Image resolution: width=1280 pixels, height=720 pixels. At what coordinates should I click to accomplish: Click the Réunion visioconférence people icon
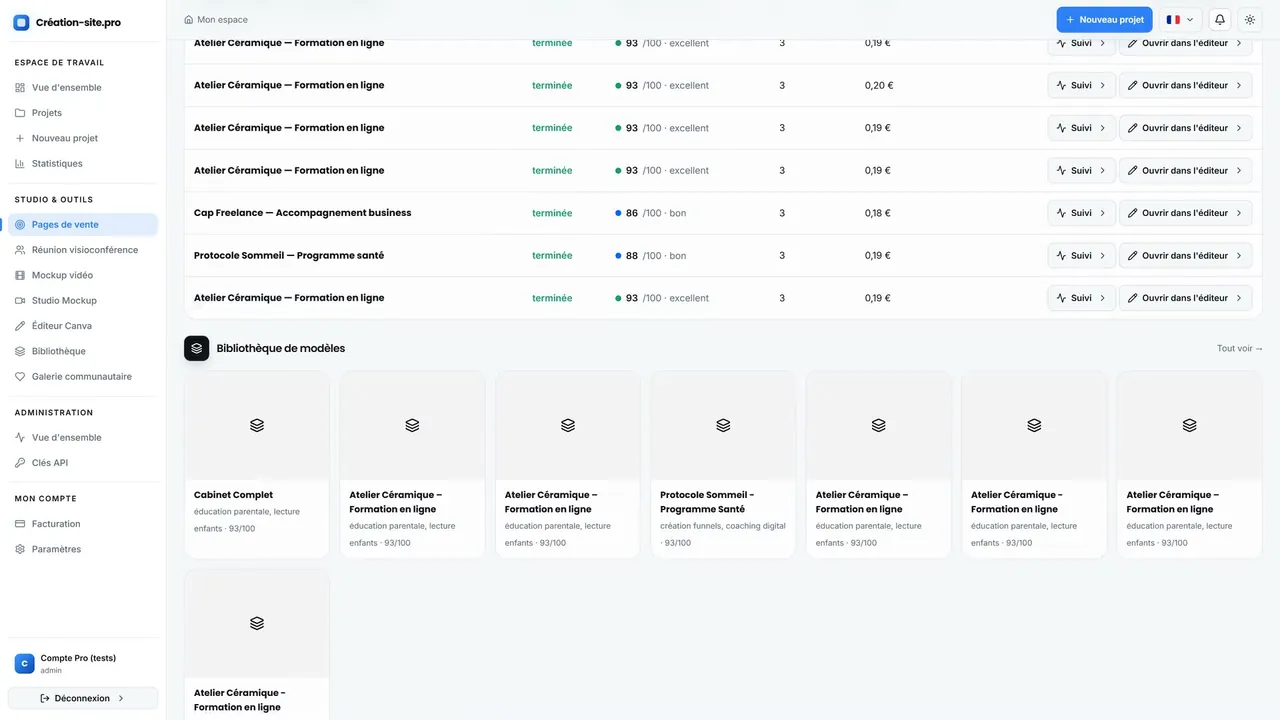[x=20, y=250]
